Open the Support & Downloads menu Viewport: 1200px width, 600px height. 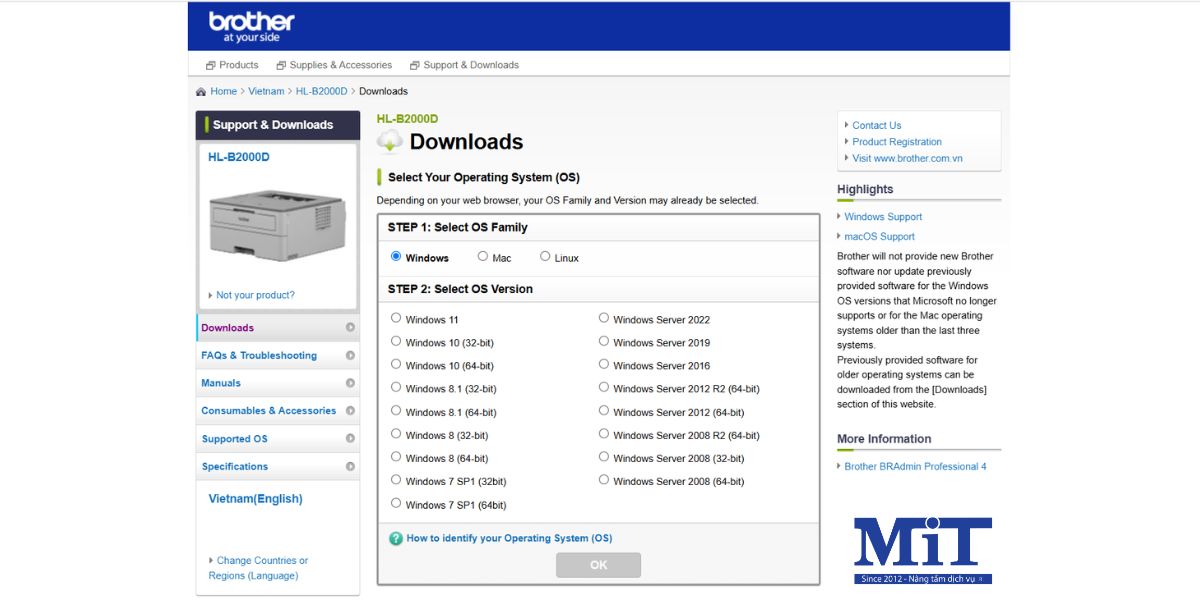tap(464, 65)
